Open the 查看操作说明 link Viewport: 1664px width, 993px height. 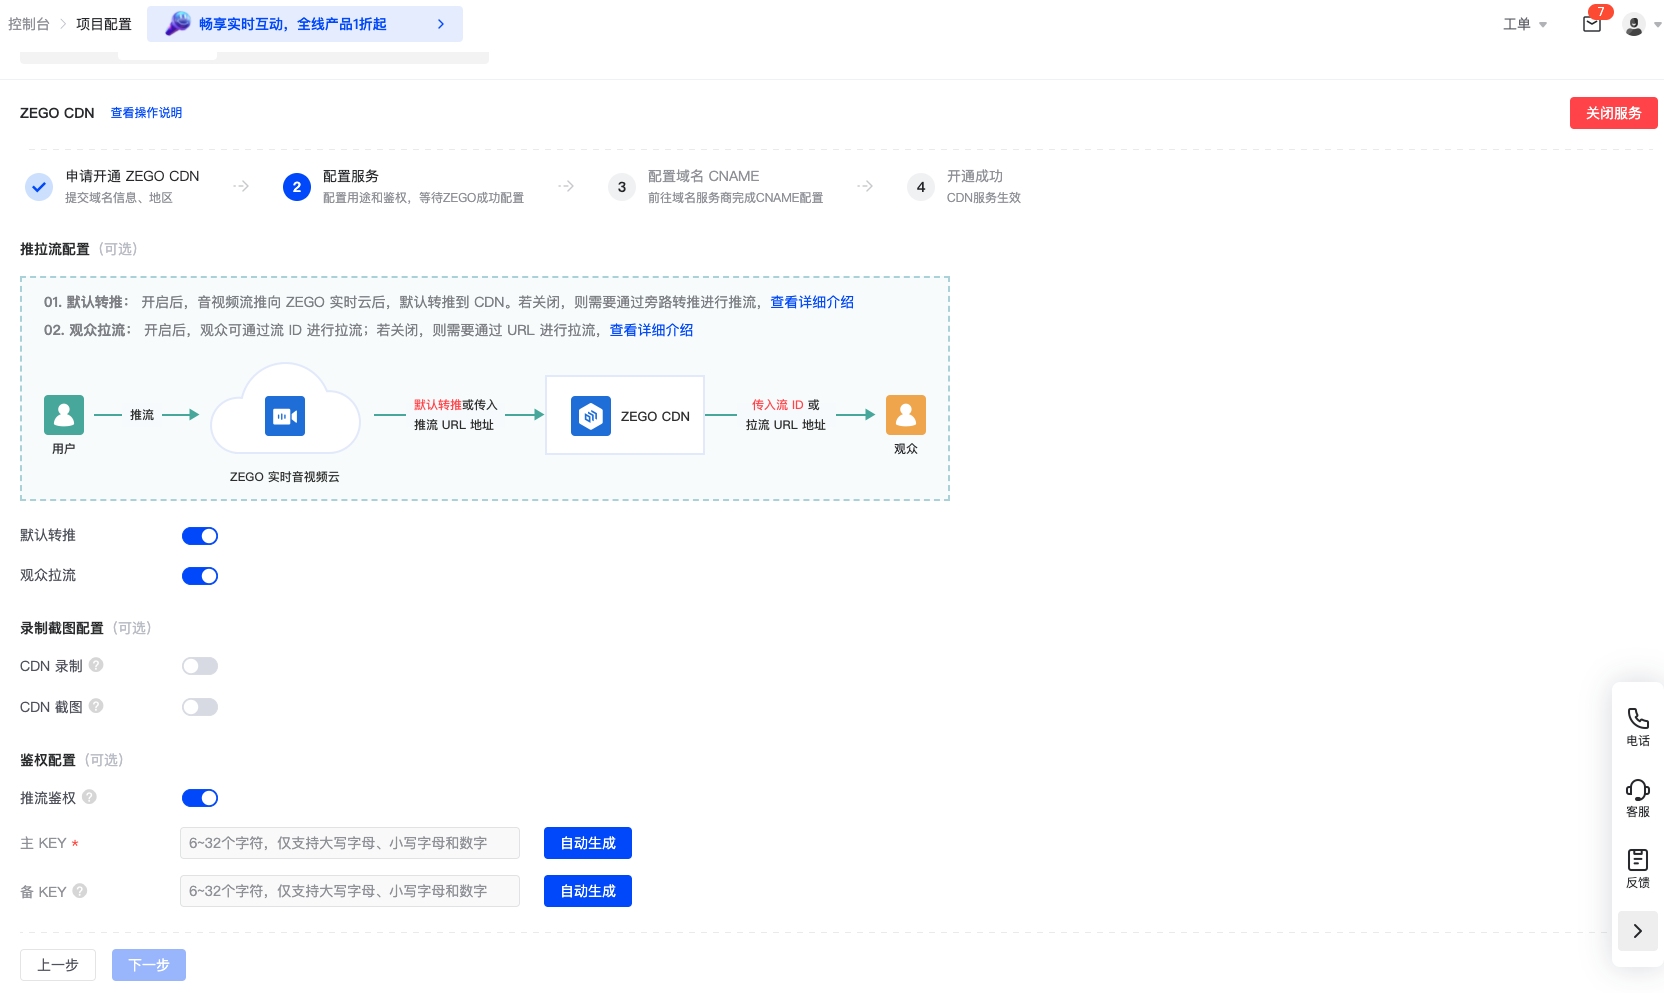coord(146,113)
